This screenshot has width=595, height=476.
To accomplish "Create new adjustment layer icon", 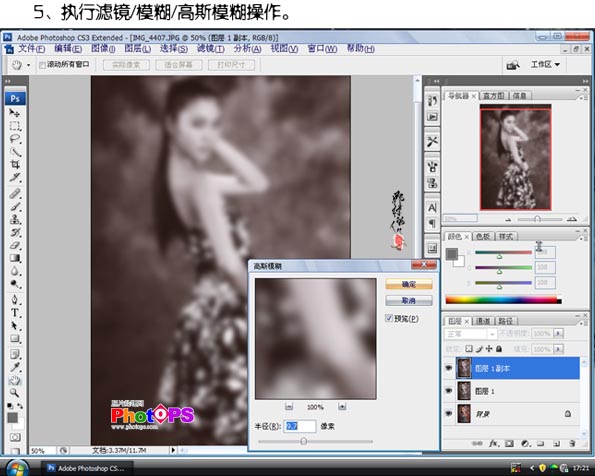I will (526, 443).
